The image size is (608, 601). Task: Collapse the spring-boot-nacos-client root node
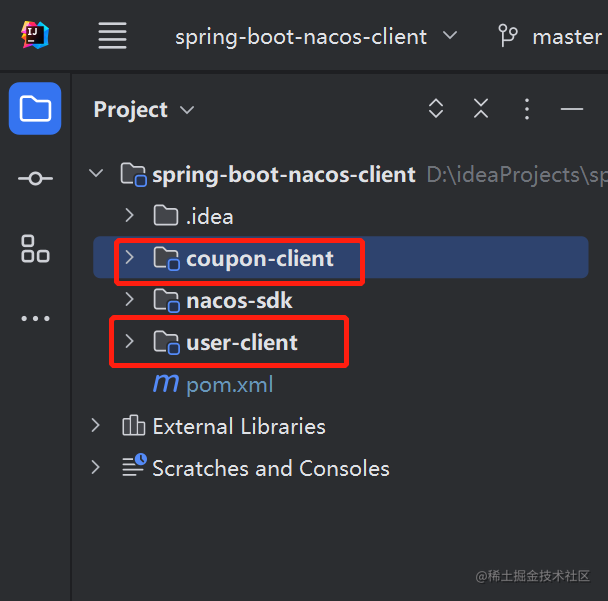[x=96, y=173]
